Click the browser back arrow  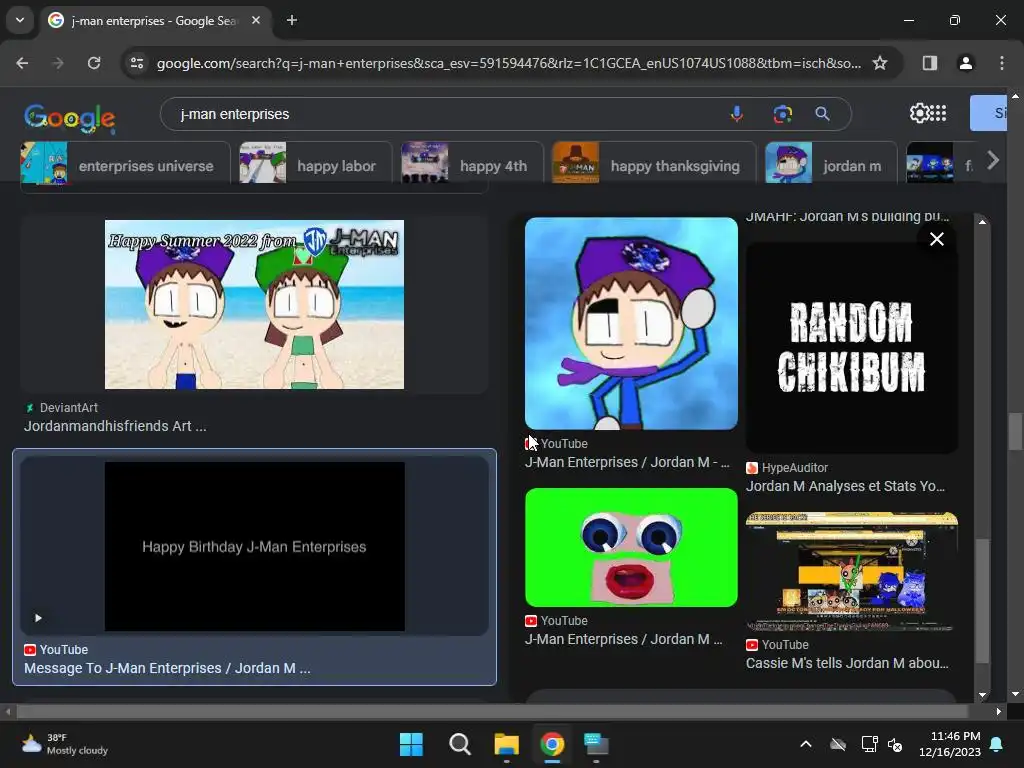point(22,63)
